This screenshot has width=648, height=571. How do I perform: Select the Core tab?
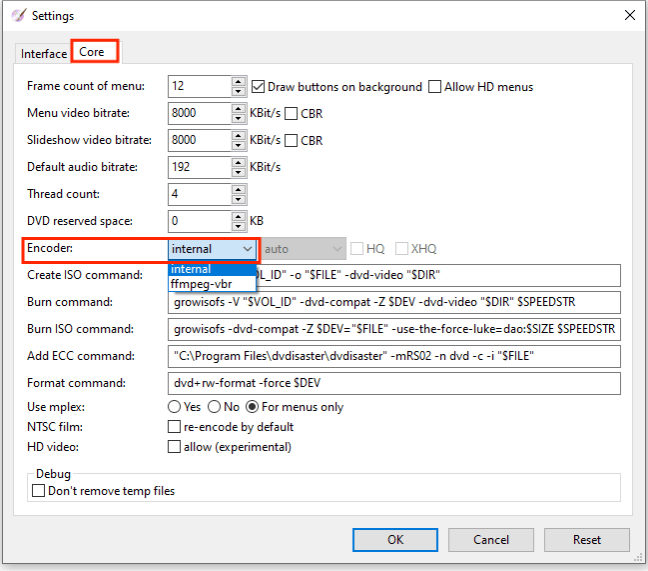[x=92, y=52]
